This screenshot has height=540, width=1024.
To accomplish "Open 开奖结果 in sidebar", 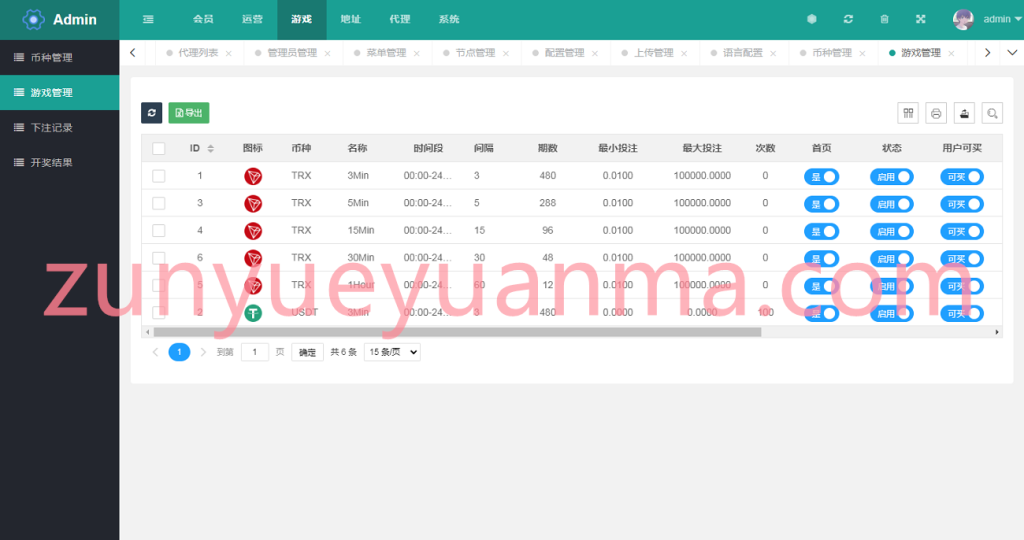I will tap(59, 163).
